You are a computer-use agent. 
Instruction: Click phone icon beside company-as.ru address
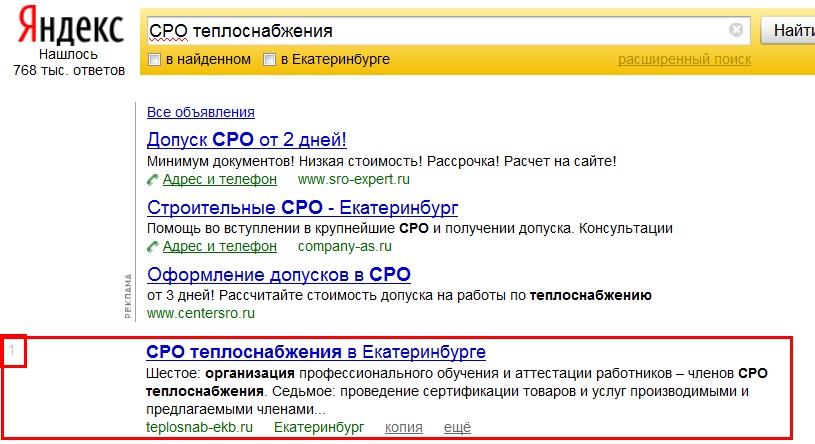153,246
